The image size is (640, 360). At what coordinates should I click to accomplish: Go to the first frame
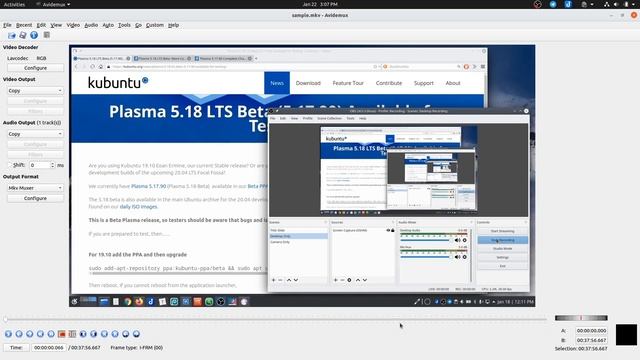point(104,334)
